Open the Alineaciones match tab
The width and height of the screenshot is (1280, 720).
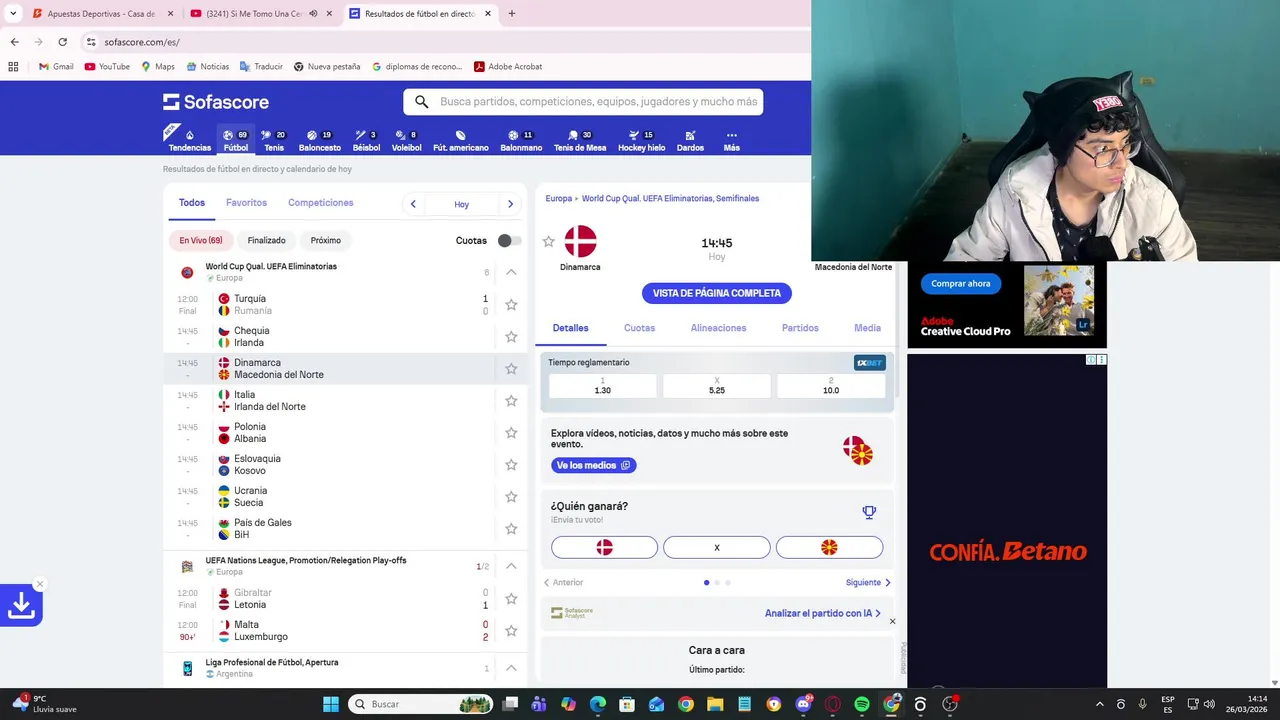pyautogui.click(x=718, y=328)
